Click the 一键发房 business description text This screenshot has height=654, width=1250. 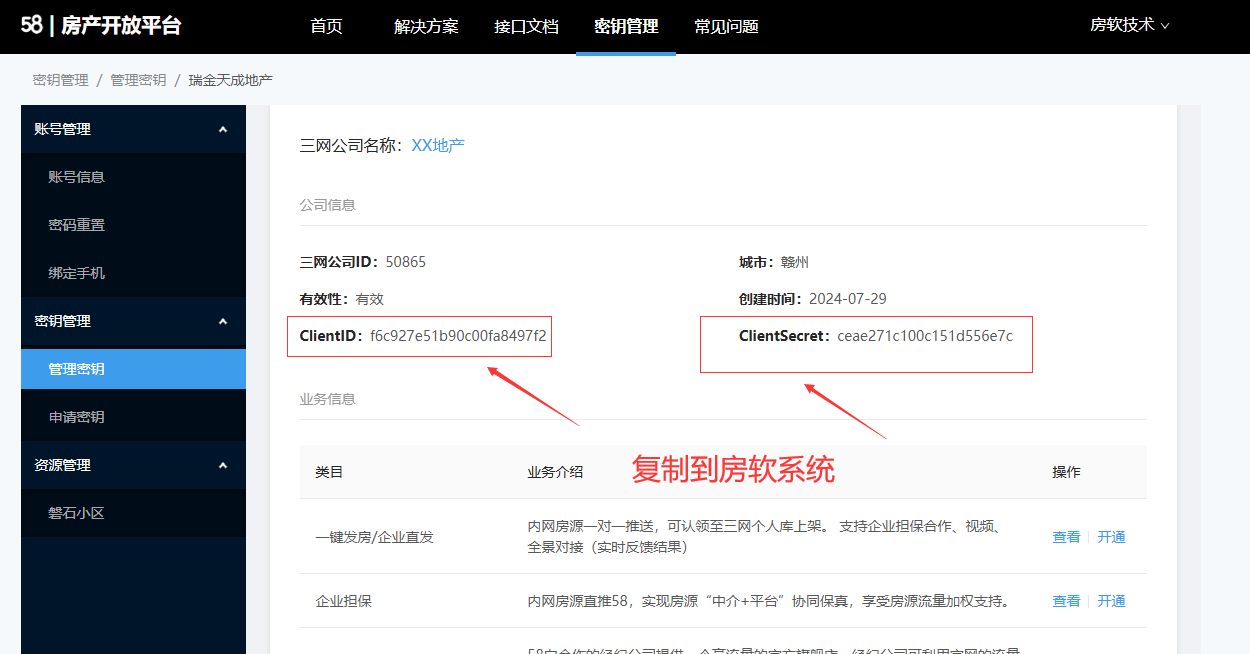(764, 537)
